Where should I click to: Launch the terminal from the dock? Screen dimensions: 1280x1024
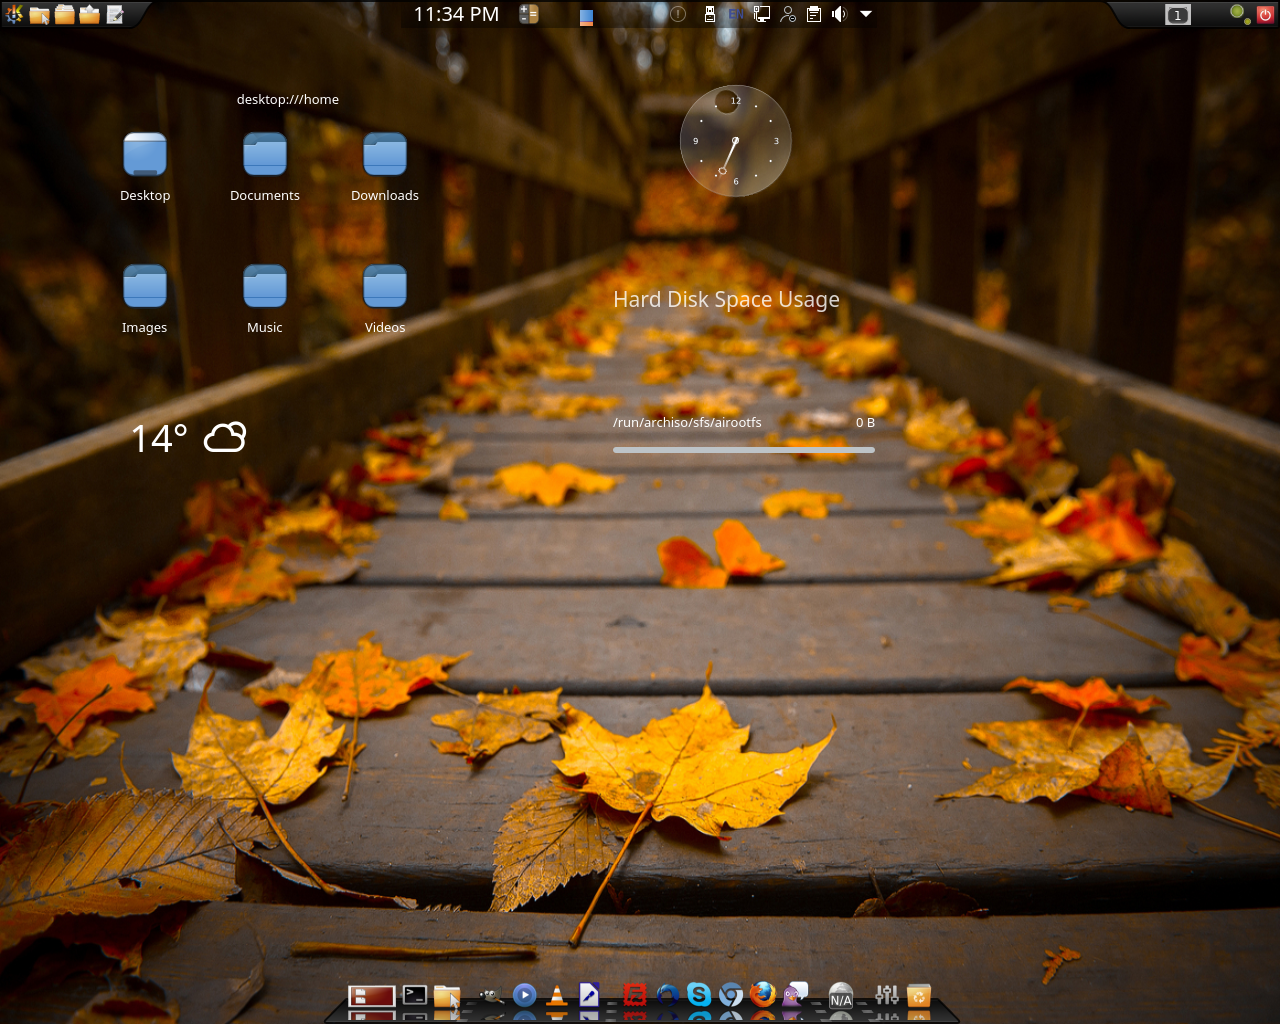[x=415, y=995]
